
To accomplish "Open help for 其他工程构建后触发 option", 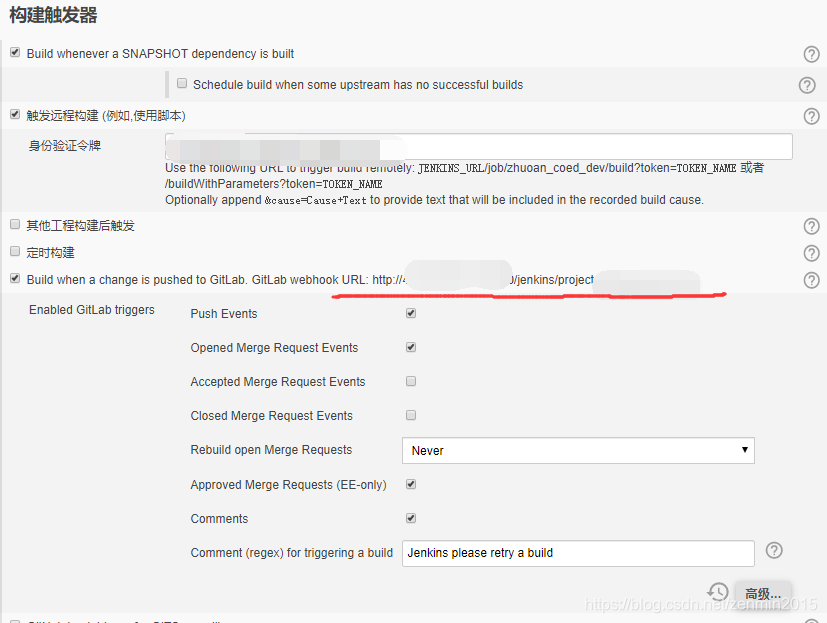I will click(811, 226).
